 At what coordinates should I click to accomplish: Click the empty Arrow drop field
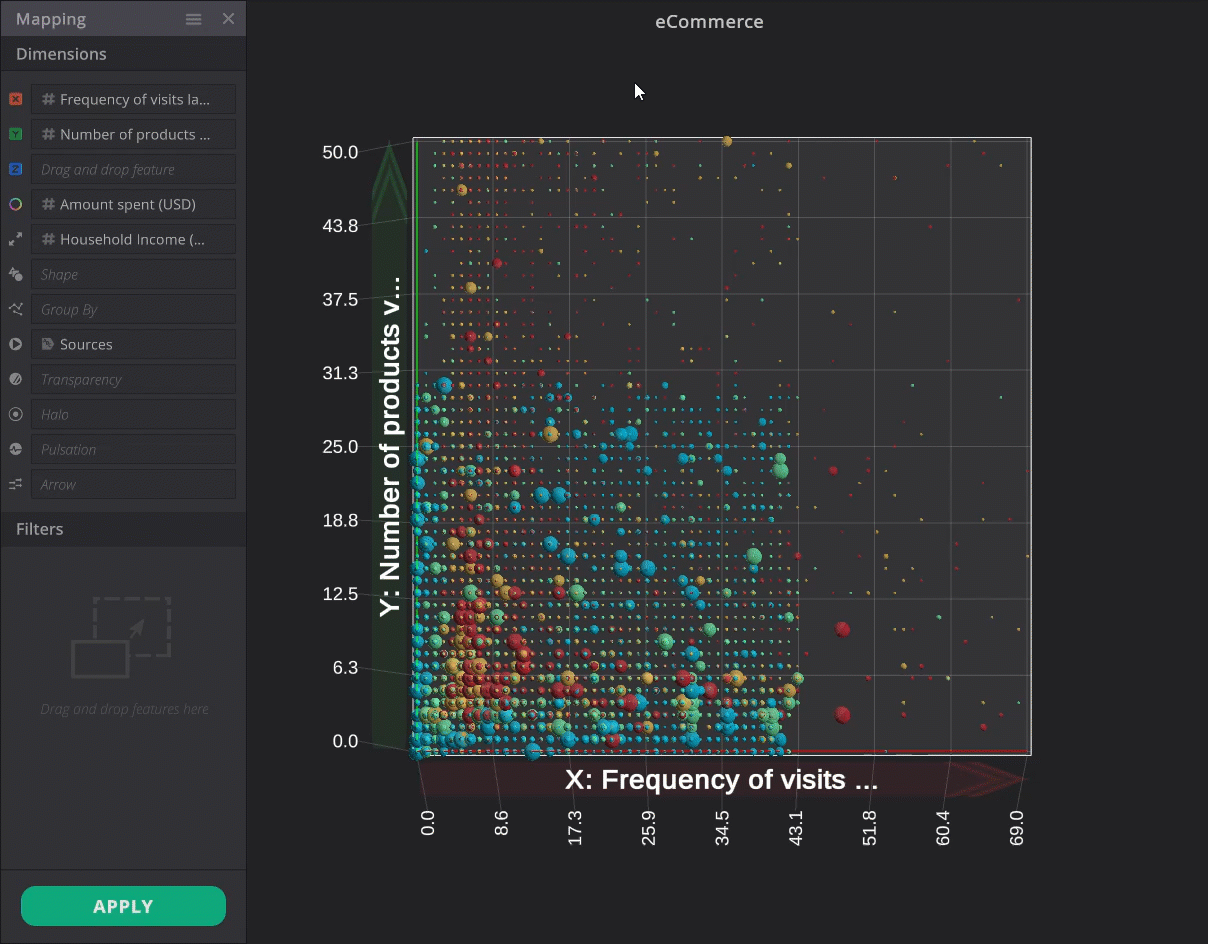tap(133, 484)
